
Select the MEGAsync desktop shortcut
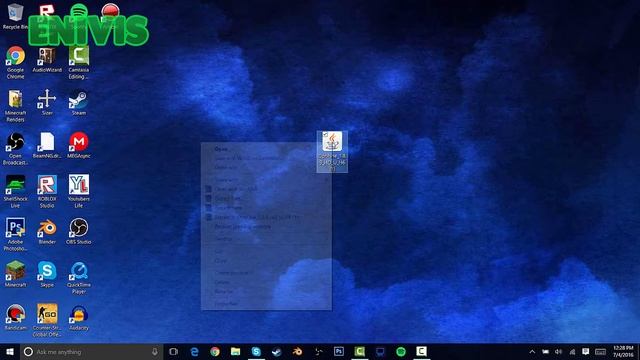coord(78,145)
